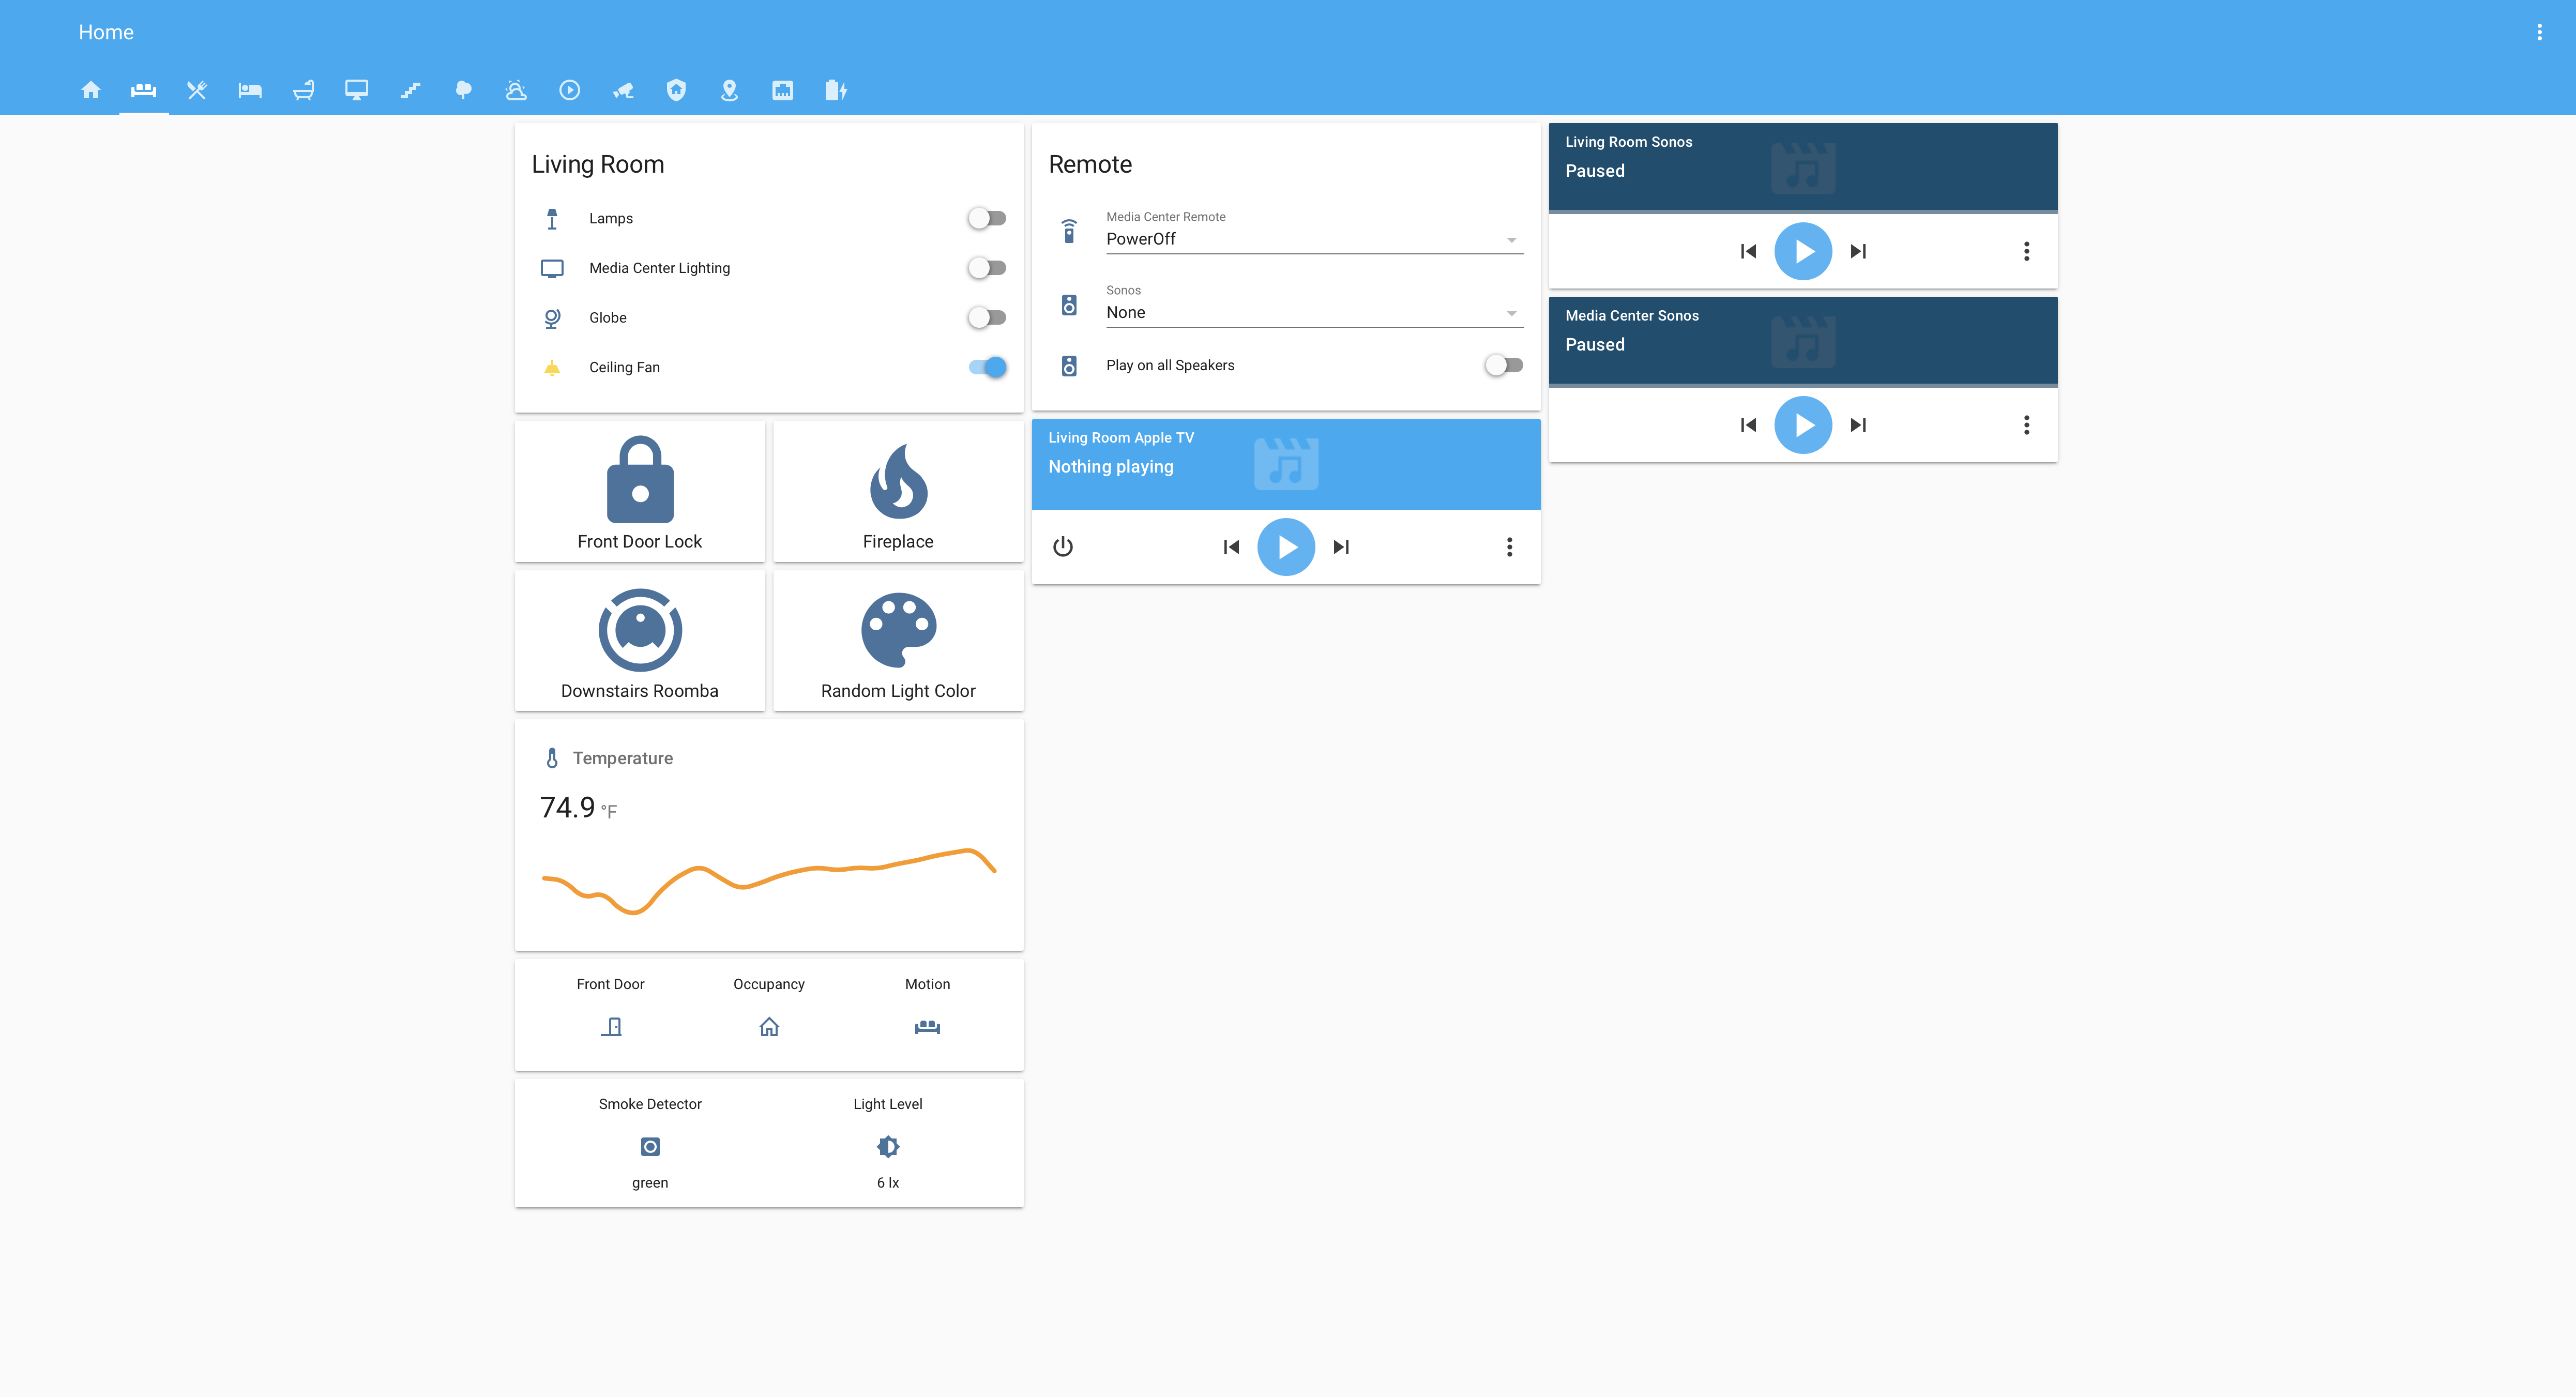Switch to the kitchen utensils tab
This screenshot has width=2576, height=1397.
tap(197, 90)
